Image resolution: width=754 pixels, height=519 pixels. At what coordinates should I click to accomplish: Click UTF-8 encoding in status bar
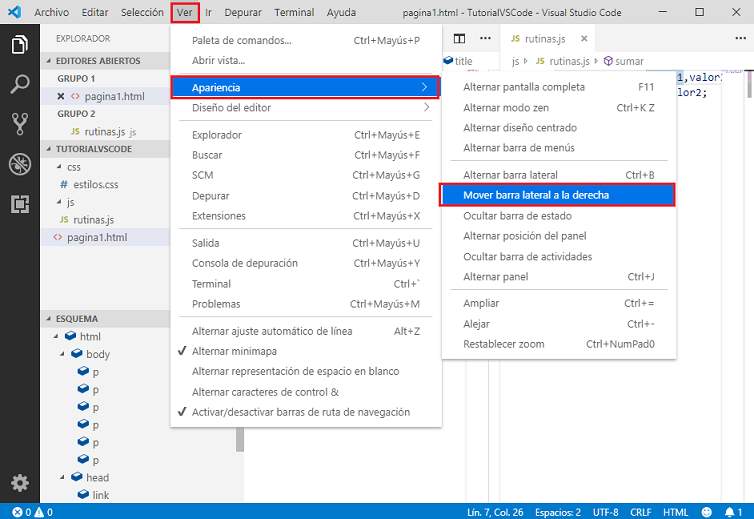pos(605,512)
